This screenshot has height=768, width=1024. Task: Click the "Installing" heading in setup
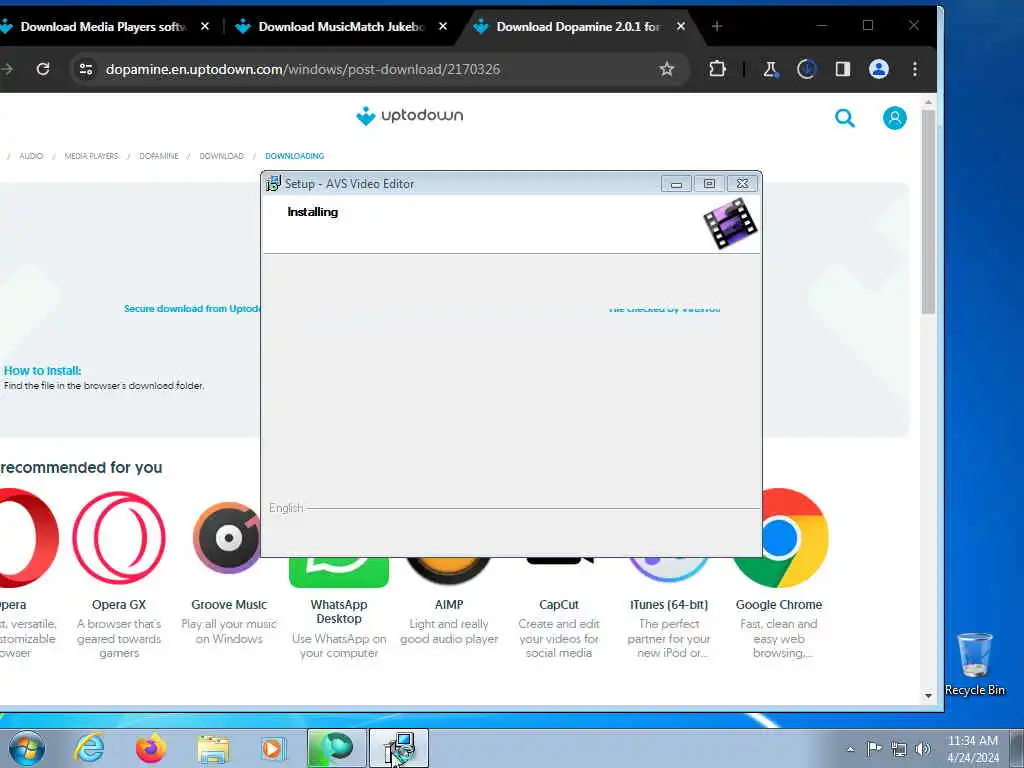tap(312, 212)
